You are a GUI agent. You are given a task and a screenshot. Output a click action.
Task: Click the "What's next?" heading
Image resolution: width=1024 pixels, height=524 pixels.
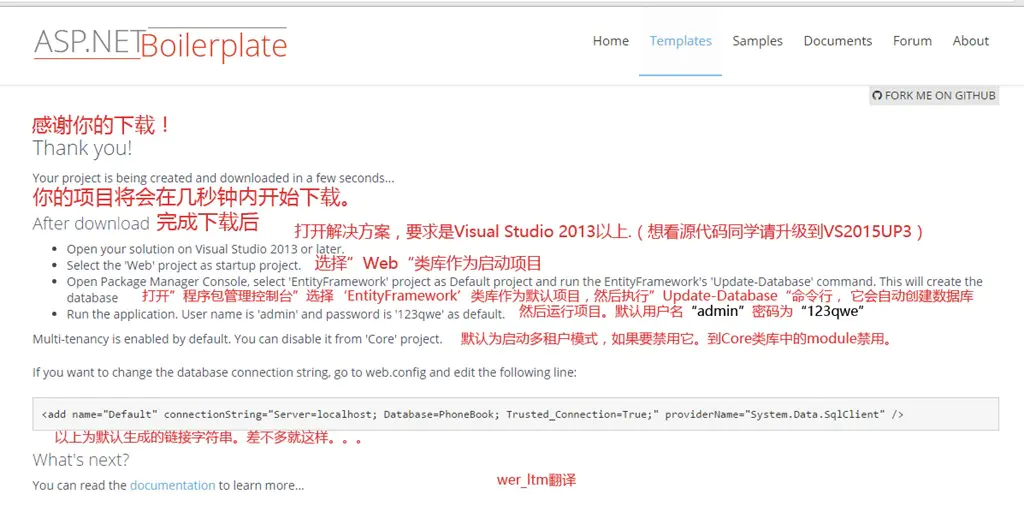pos(81,460)
